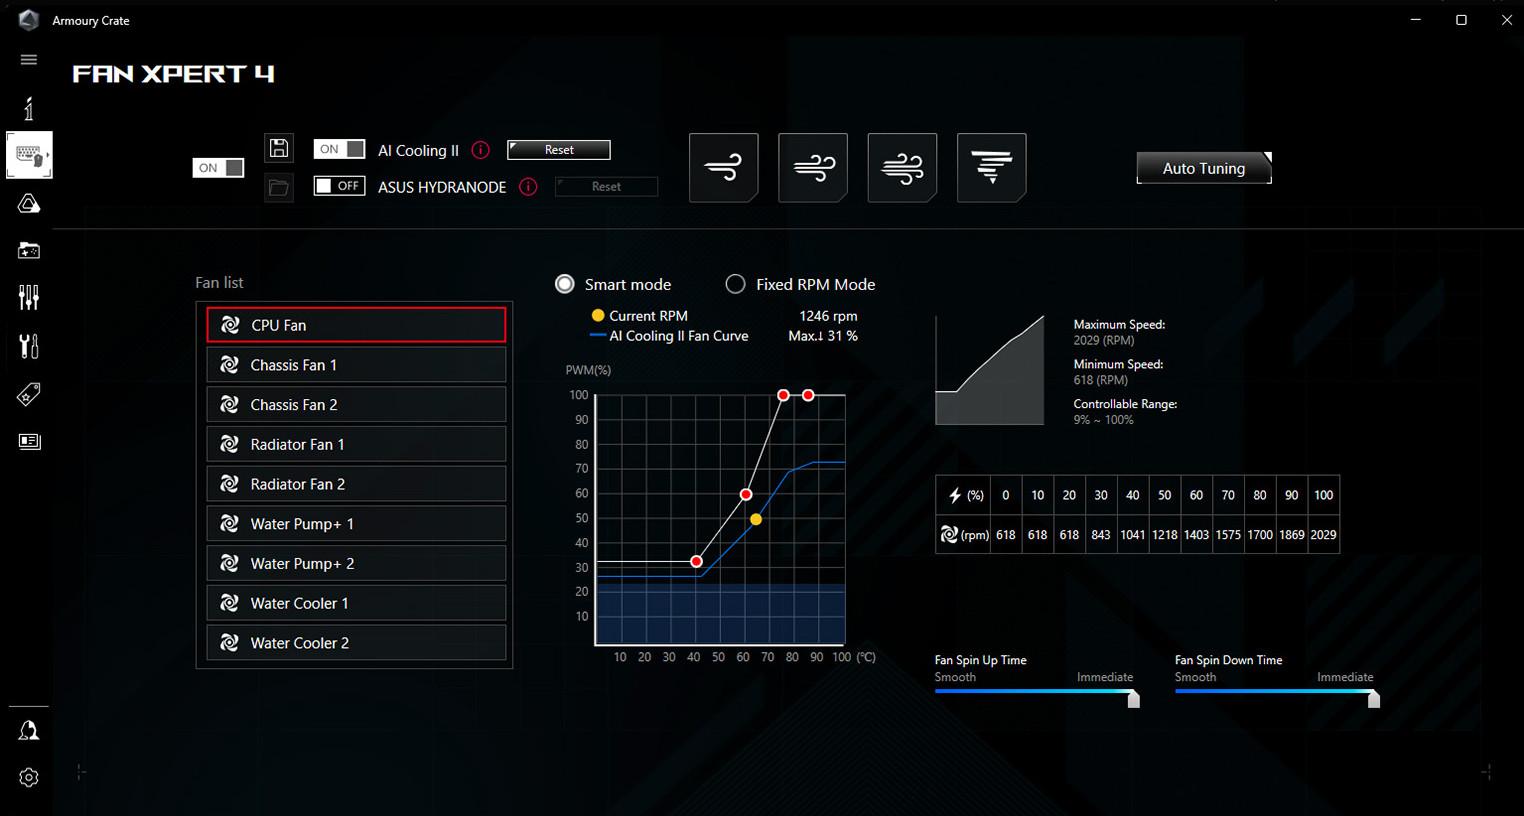
Task: Click the 1218 rpm table cell
Action: pos(1165,535)
